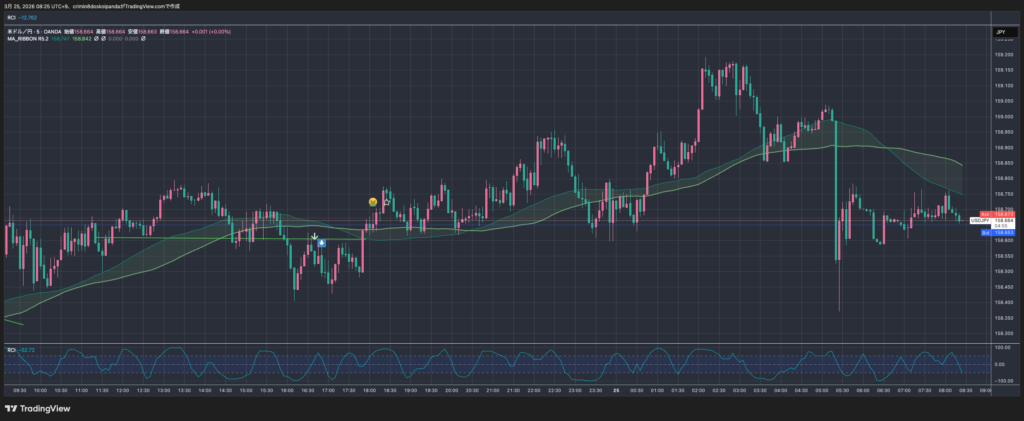This screenshot has height=421, width=1024.
Task: Click the white star marker on the chart
Action: click(x=387, y=202)
